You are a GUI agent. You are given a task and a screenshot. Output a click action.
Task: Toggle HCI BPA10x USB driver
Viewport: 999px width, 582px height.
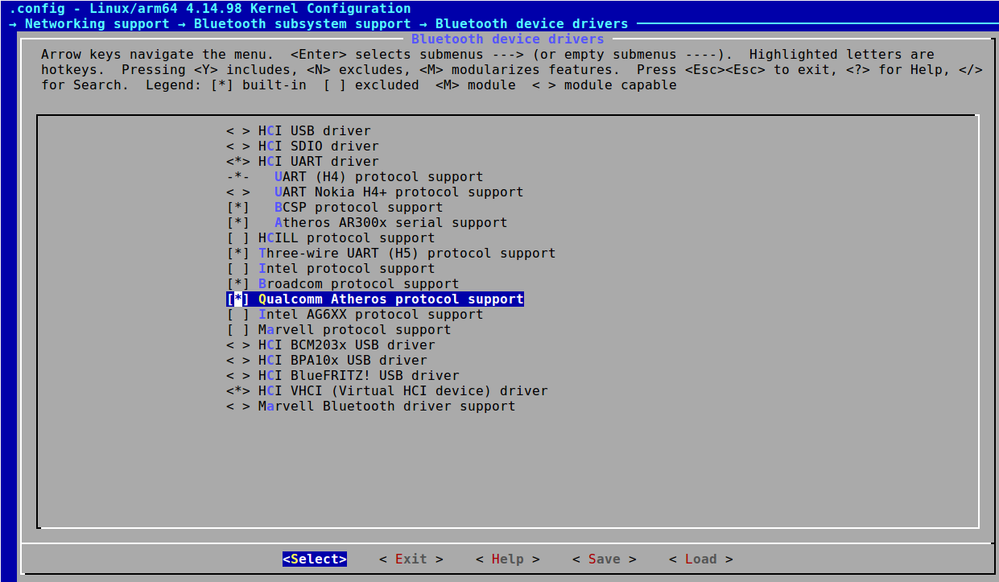point(327,360)
